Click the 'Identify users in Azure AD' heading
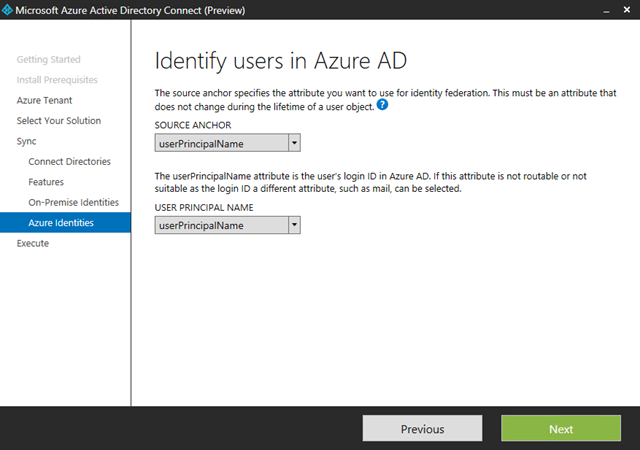The height and width of the screenshot is (450, 640). [x=281, y=61]
